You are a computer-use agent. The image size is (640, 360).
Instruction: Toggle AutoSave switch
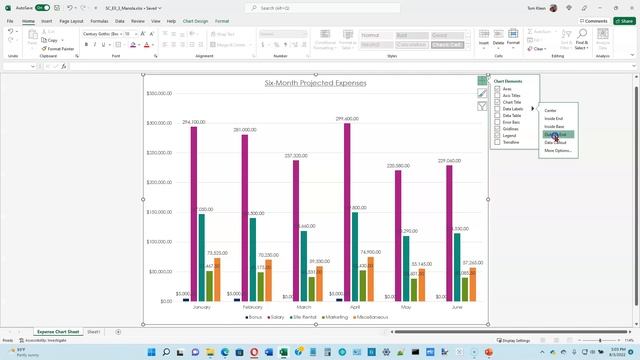click(x=42, y=8)
